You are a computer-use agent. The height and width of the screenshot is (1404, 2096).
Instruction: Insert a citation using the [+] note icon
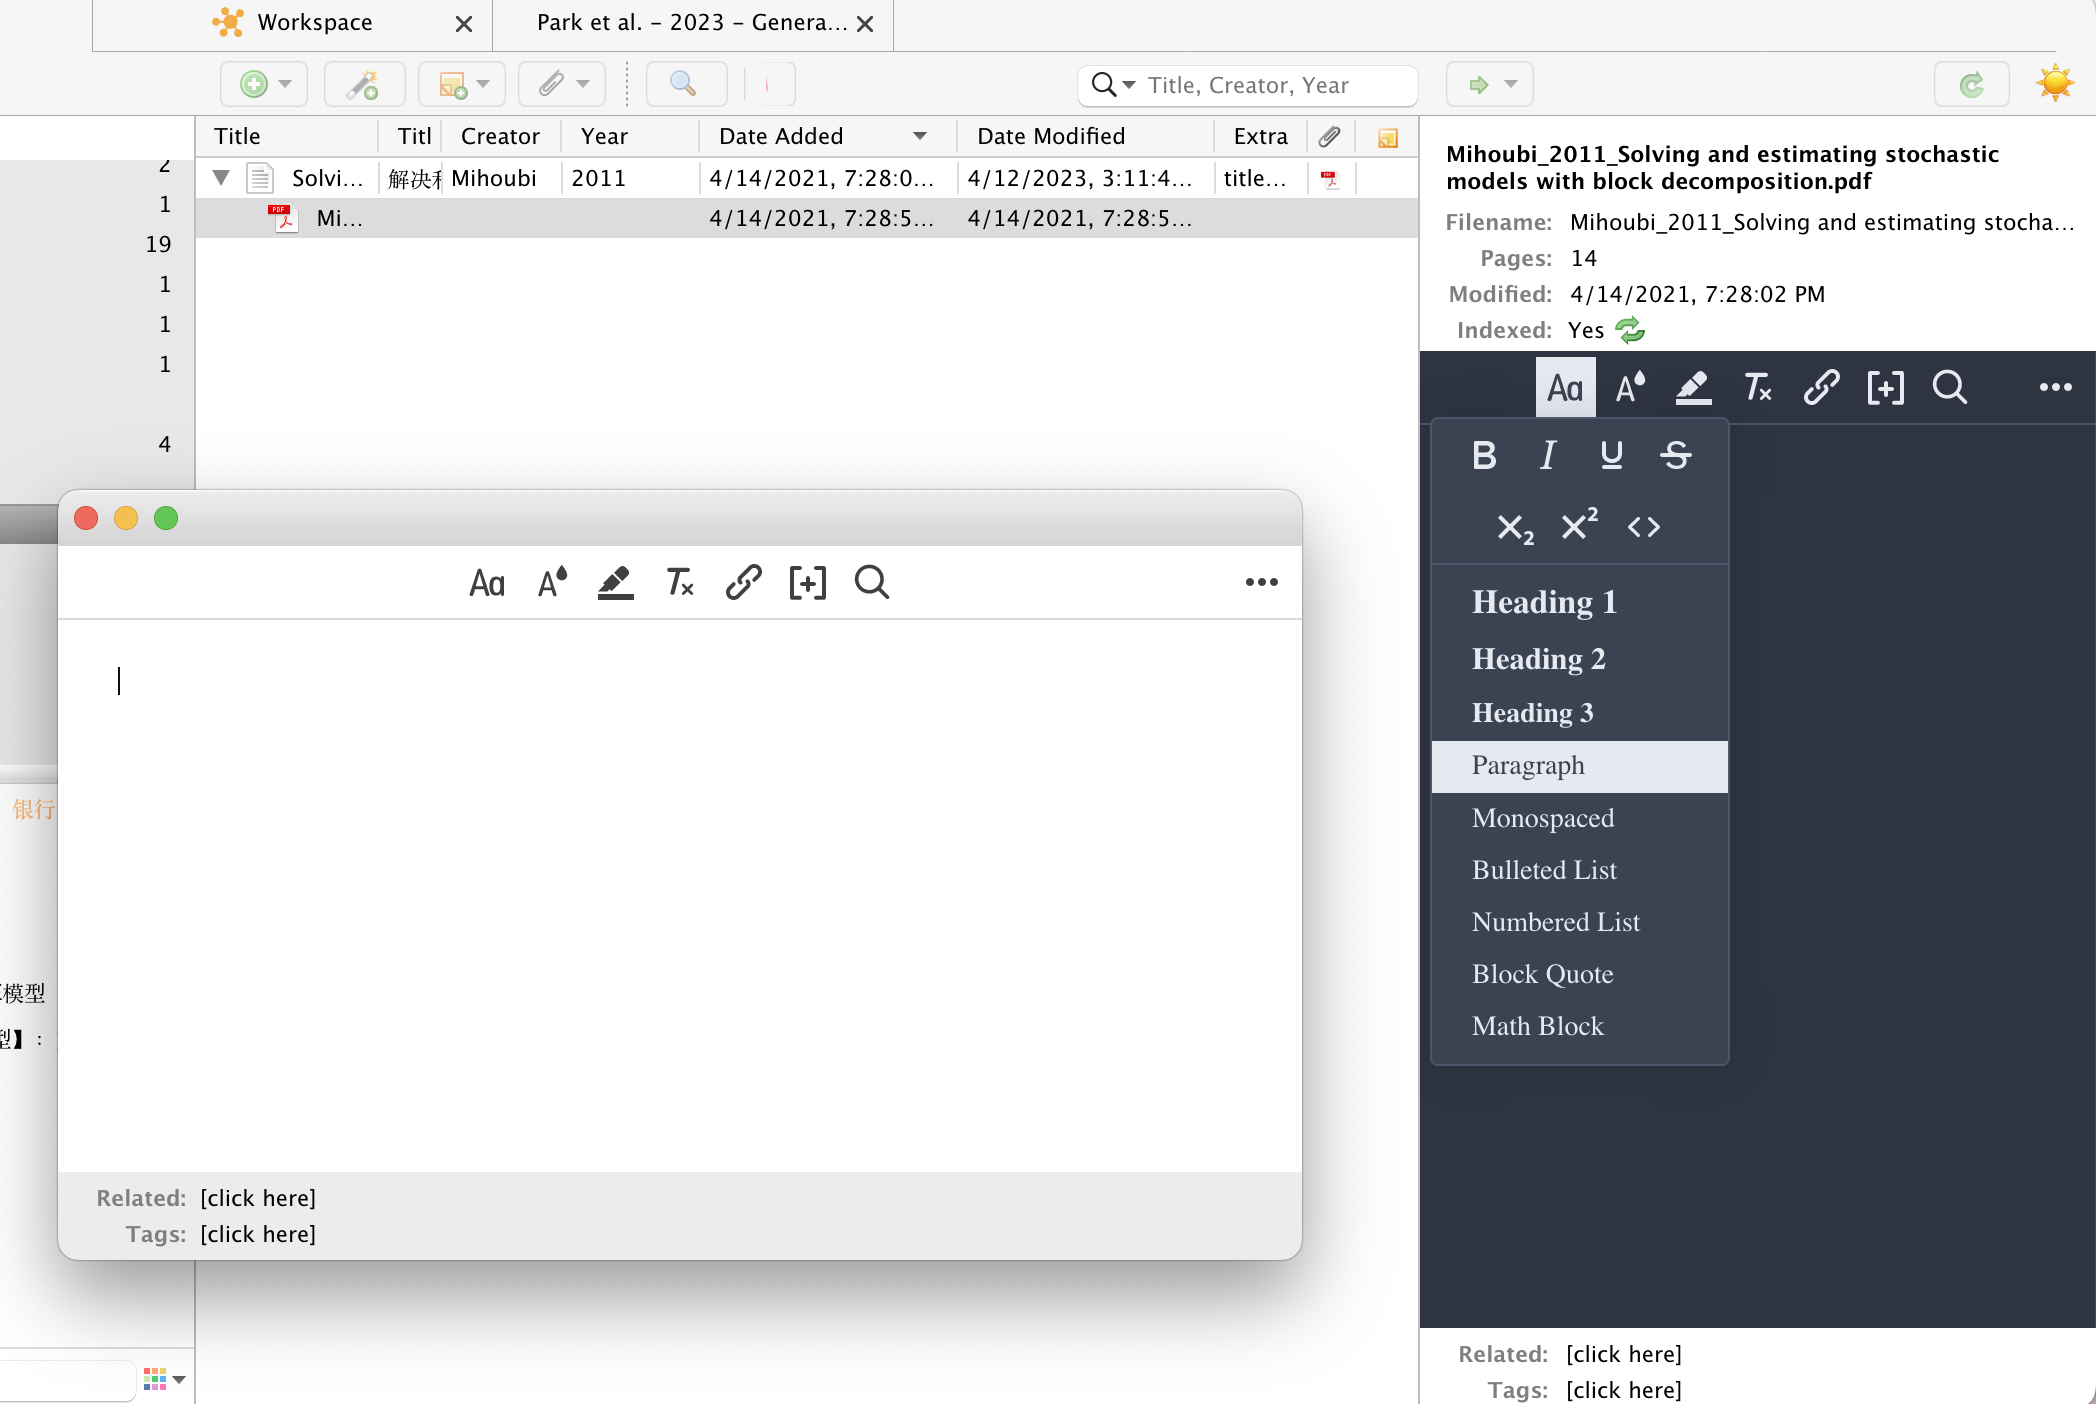tap(807, 582)
